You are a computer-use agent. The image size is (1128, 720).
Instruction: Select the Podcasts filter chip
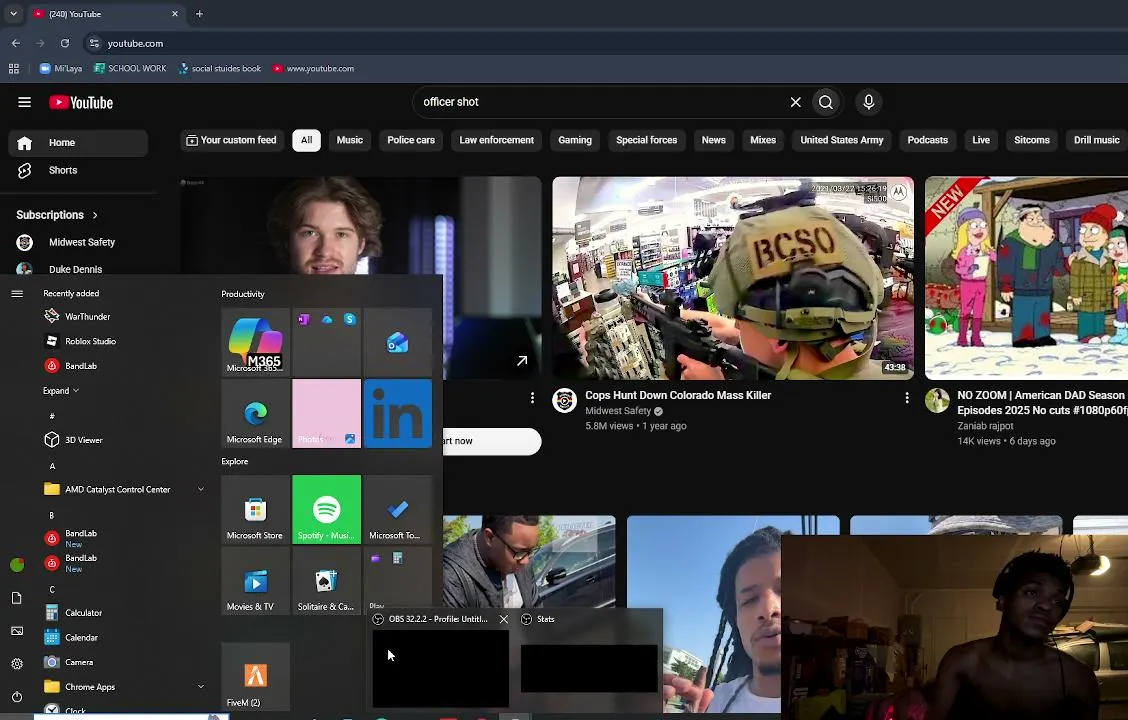point(927,140)
